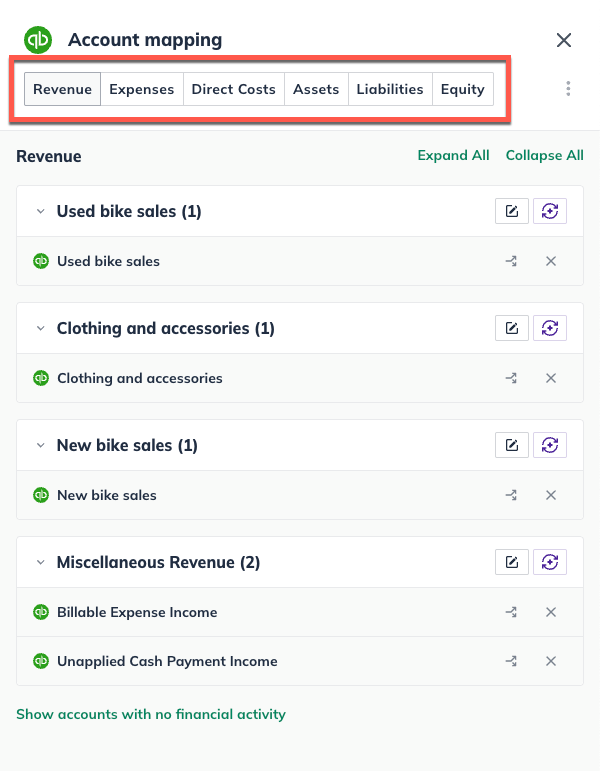Viewport: 600px width, 771px height.
Task: Click the purple sync icon for Miscellaneous Revenue group
Action: coord(550,563)
